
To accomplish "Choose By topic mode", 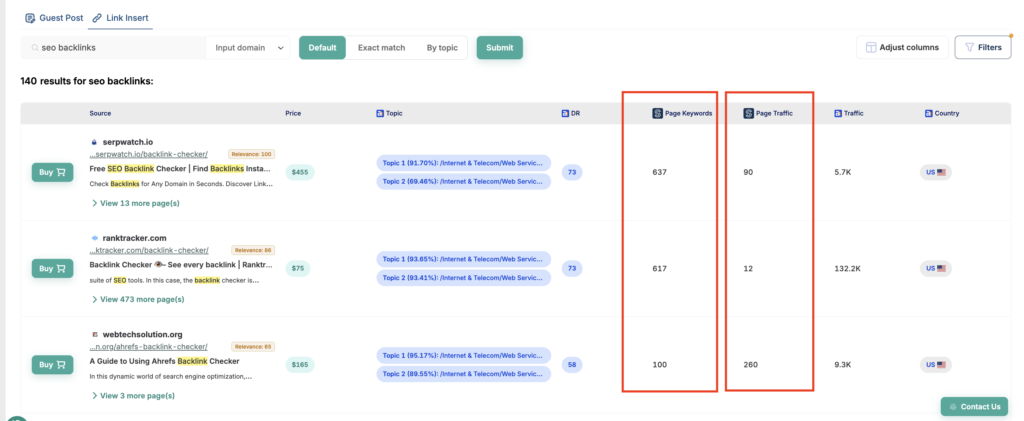I will click(442, 48).
